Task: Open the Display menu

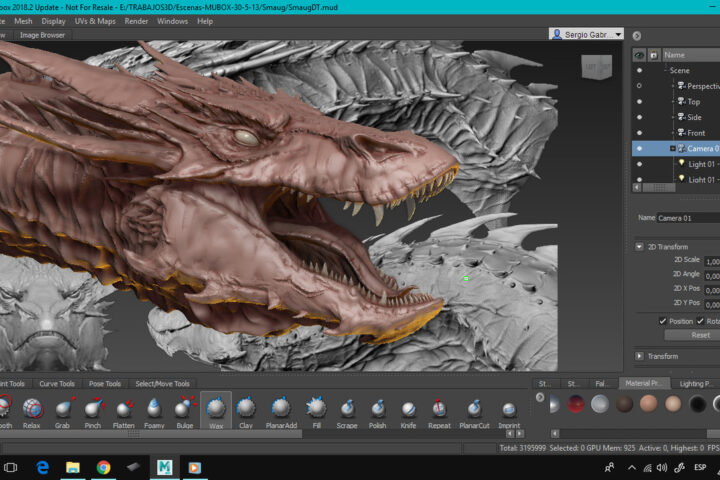Action: pos(53,21)
